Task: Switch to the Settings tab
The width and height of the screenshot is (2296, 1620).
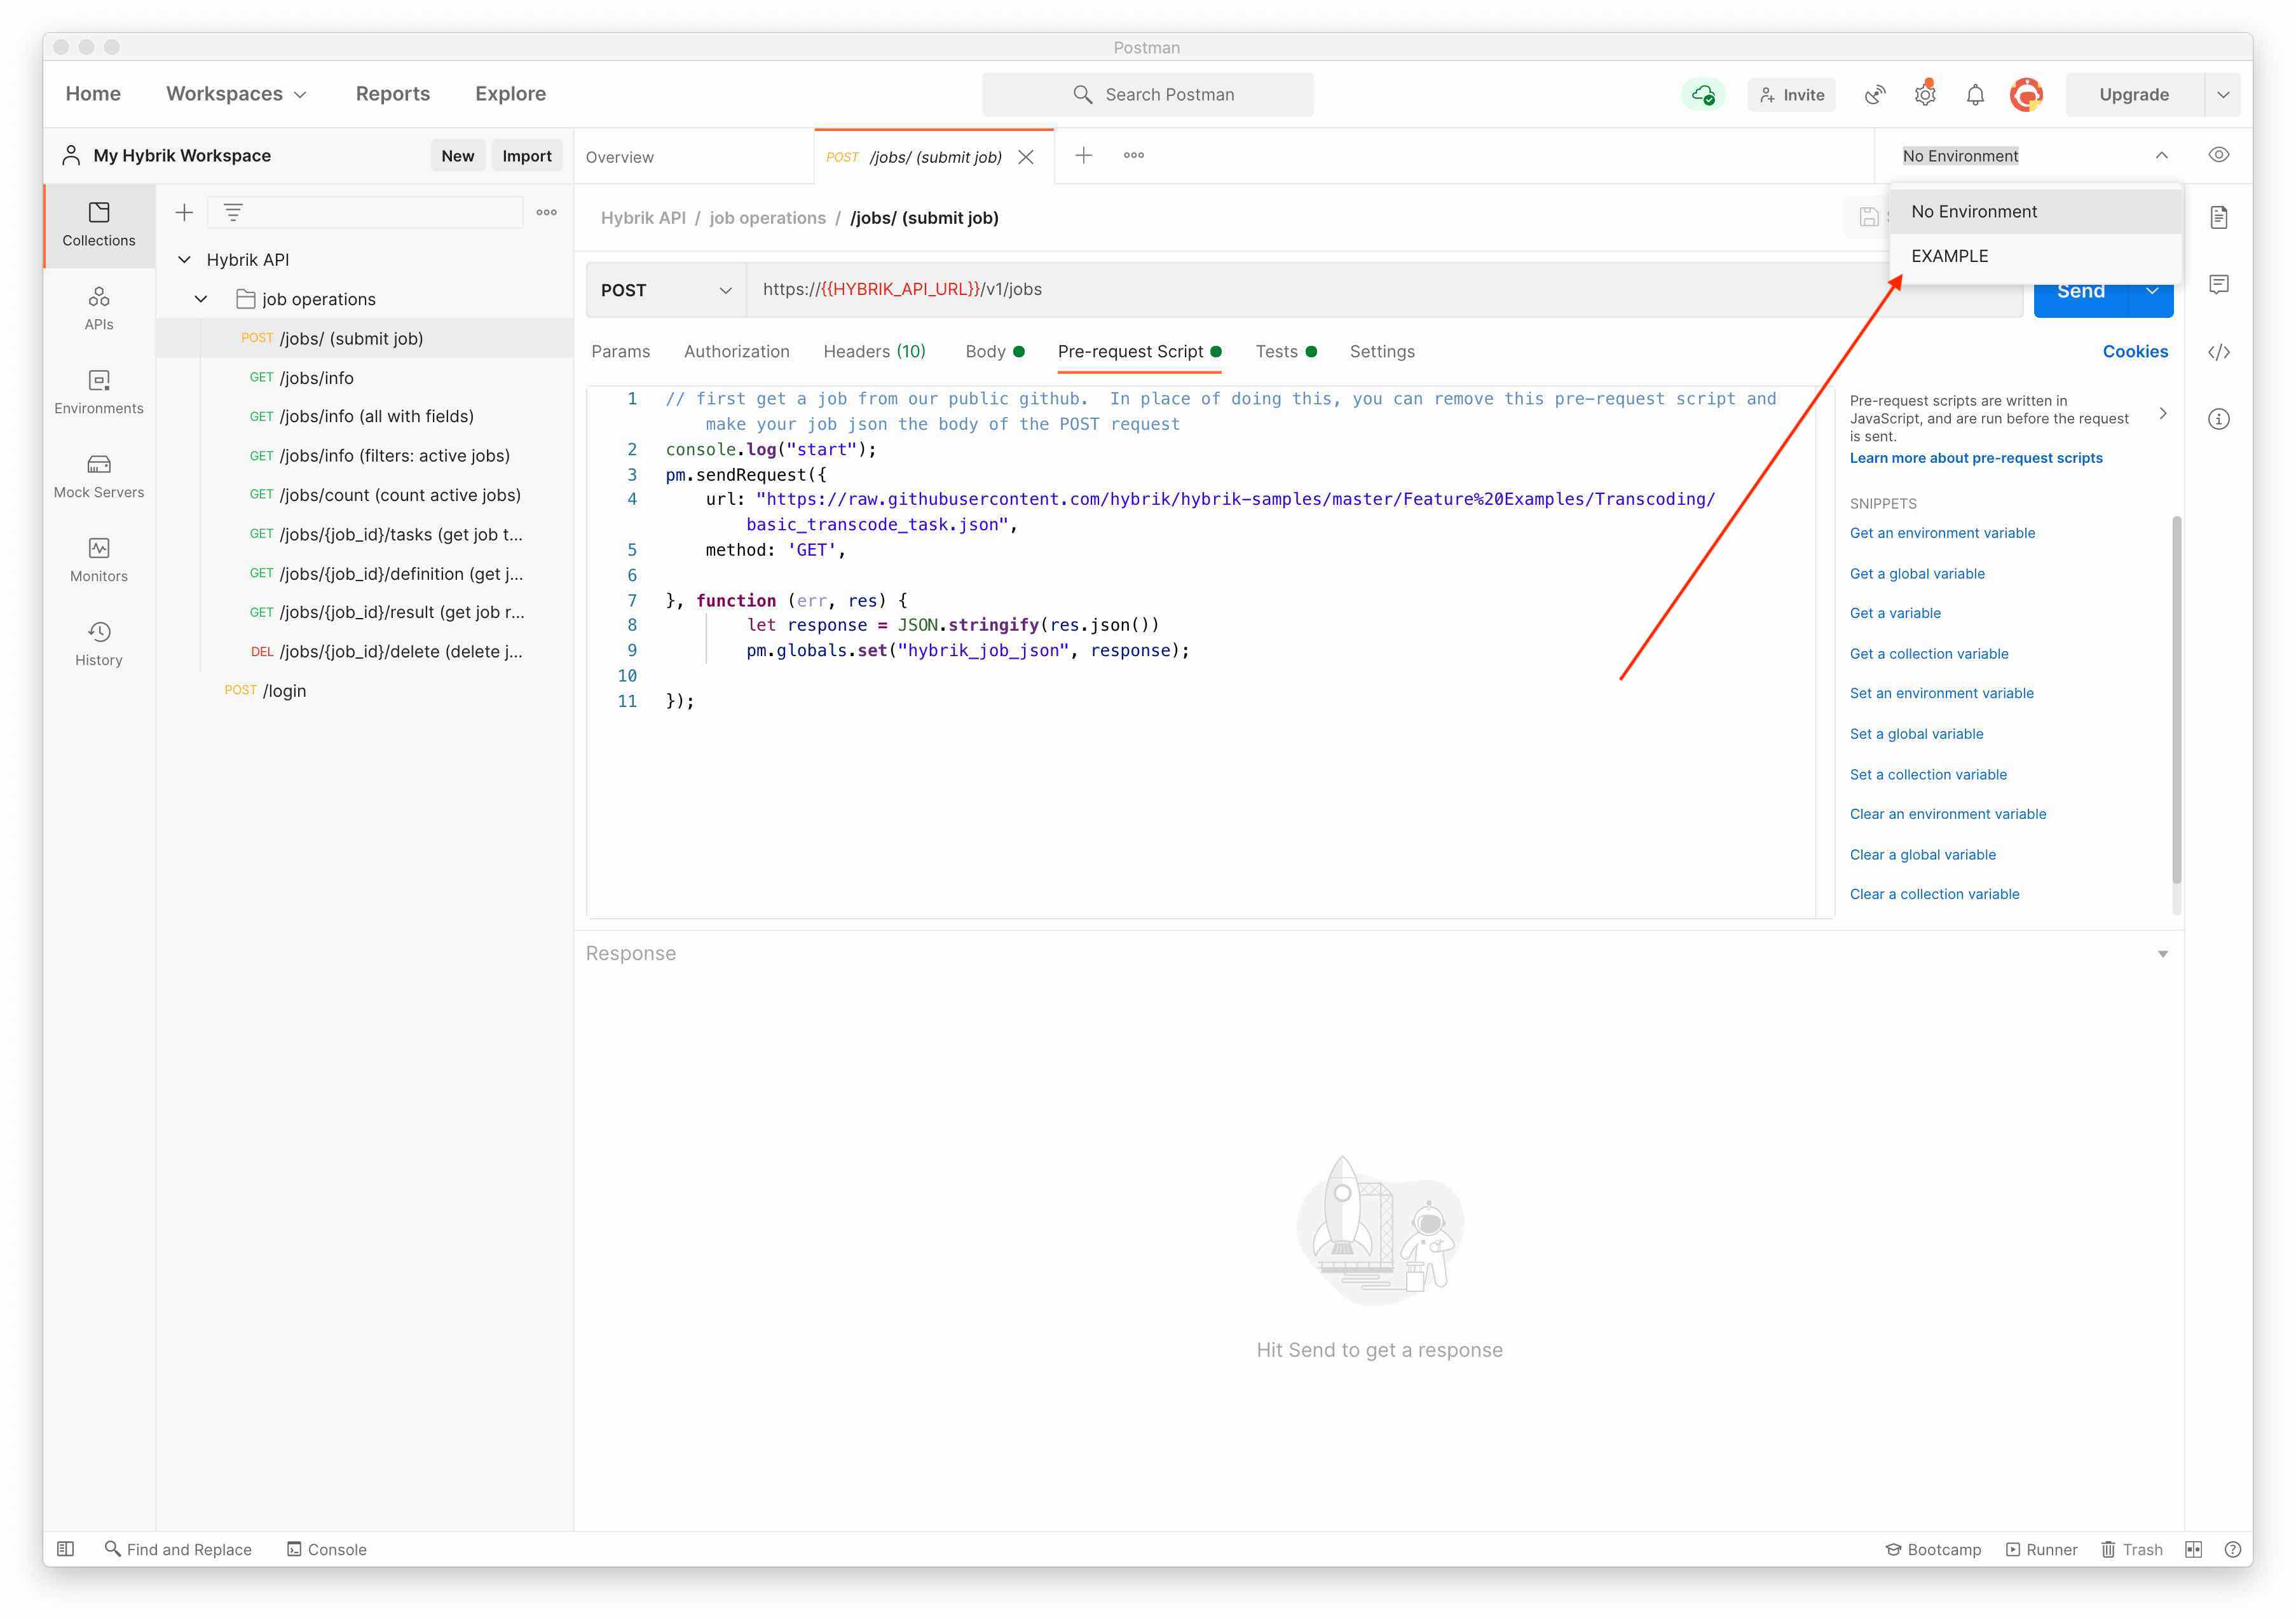Action: click(1381, 351)
